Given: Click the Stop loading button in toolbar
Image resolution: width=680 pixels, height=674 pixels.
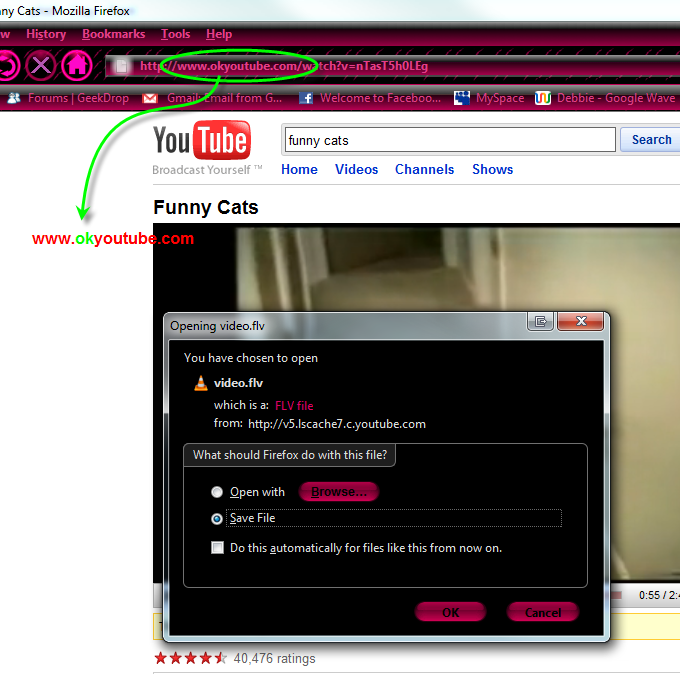Looking at the screenshot, I should [x=40, y=67].
